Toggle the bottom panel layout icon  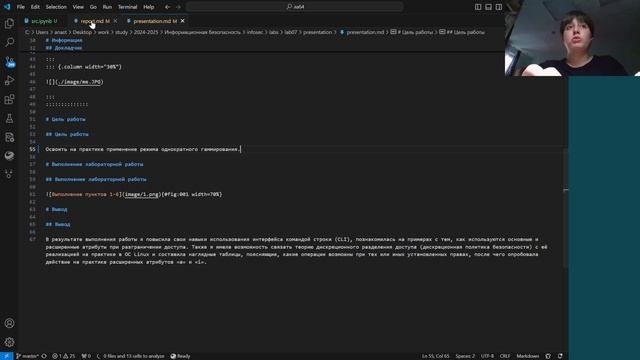click(488, 7)
